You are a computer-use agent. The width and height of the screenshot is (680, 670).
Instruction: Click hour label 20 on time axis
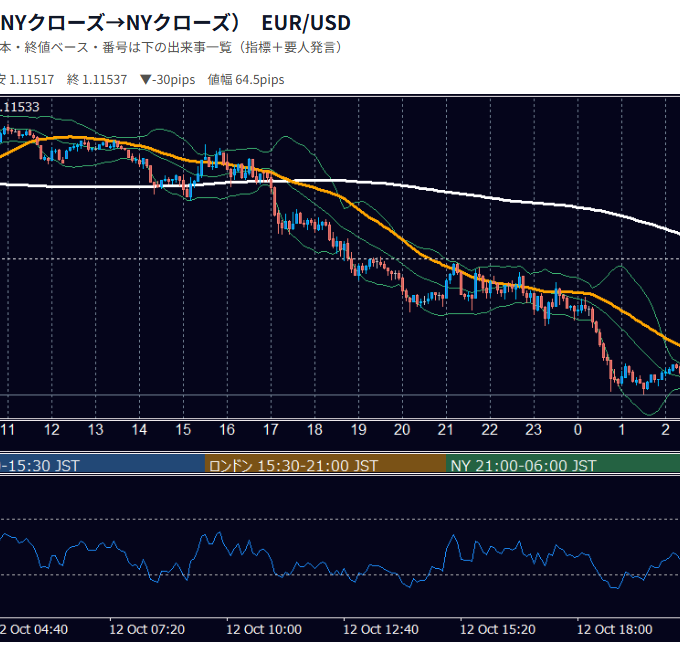pos(402,430)
